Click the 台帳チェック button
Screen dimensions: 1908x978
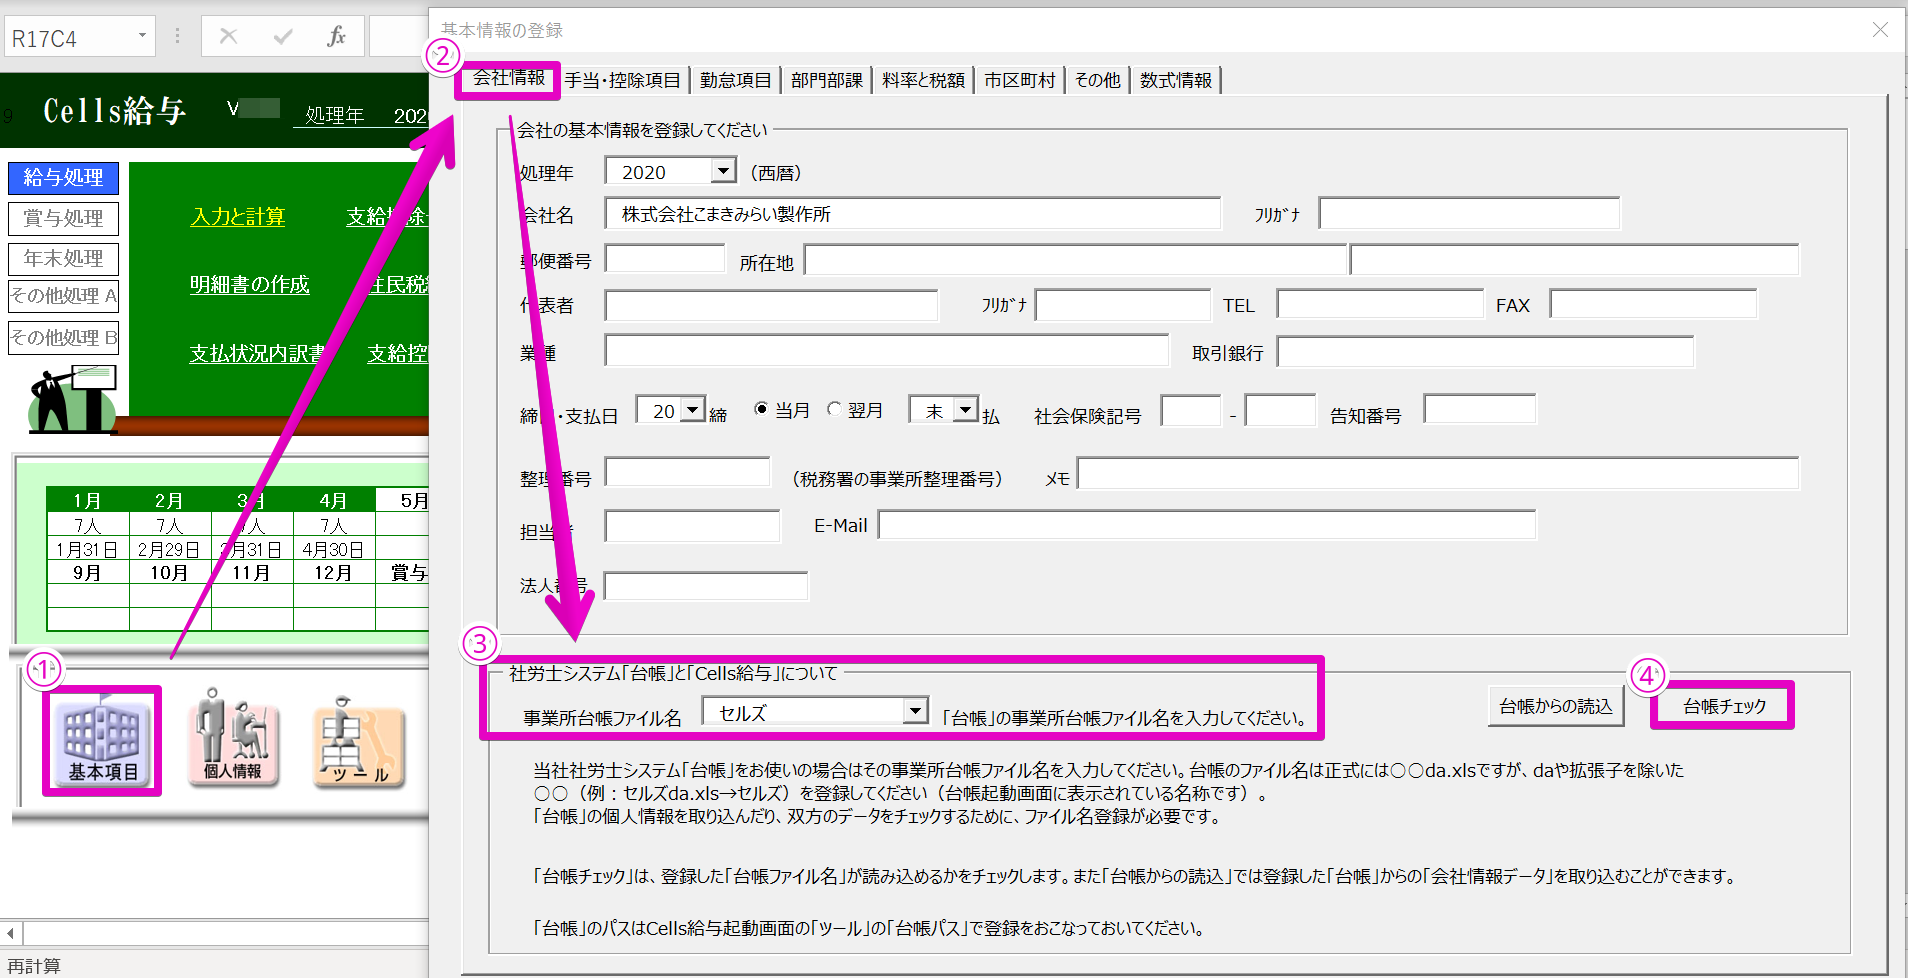tap(1724, 706)
